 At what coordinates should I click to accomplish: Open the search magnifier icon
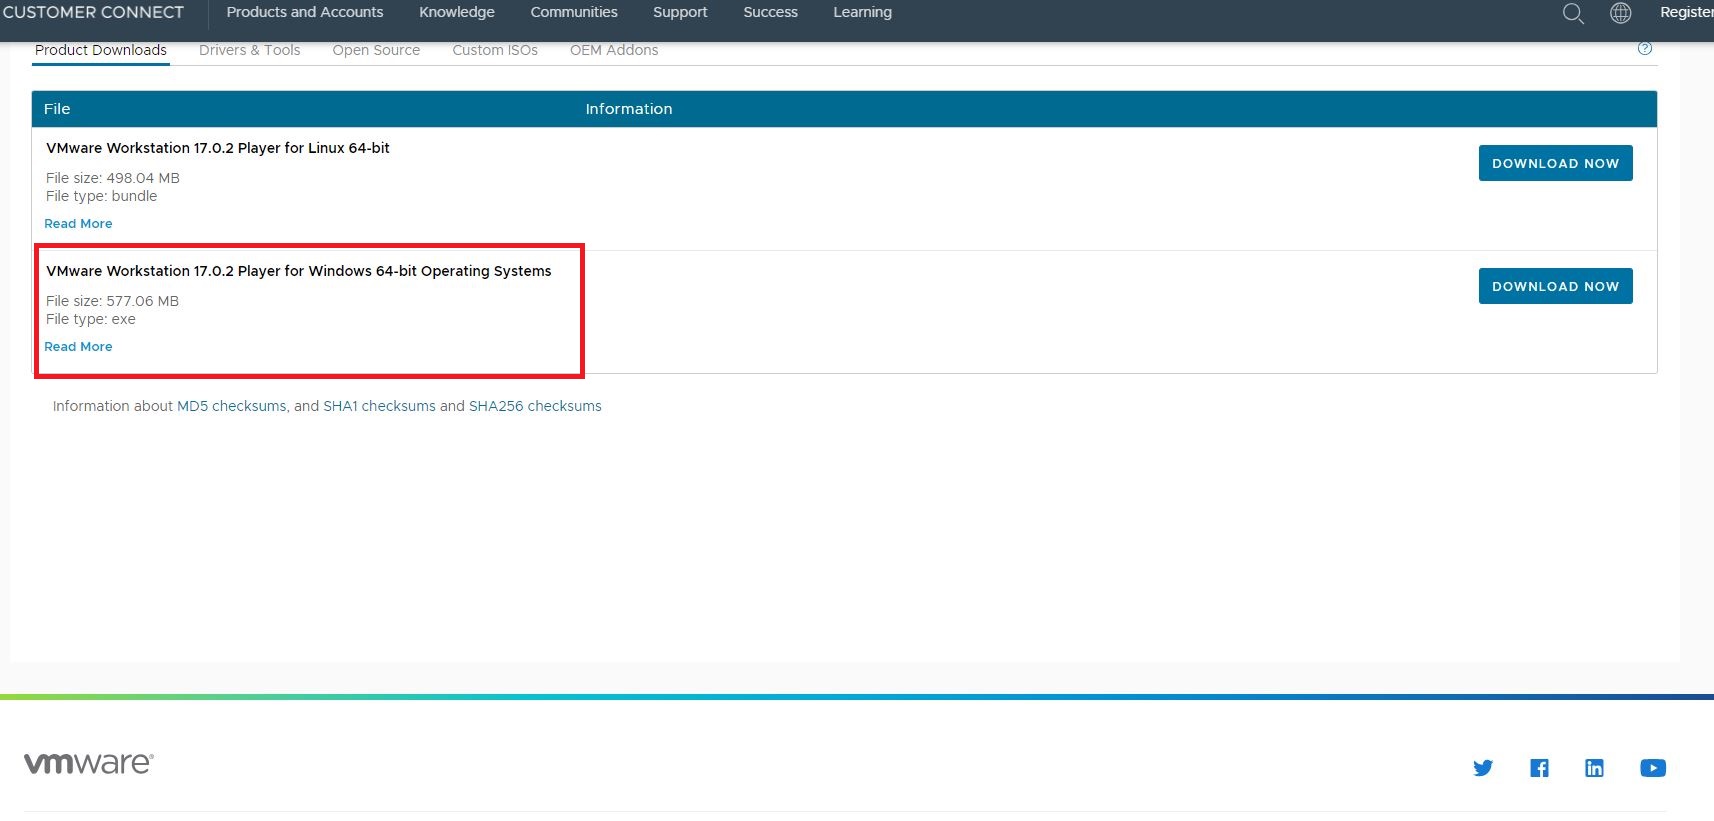click(x=1573, y=13)
